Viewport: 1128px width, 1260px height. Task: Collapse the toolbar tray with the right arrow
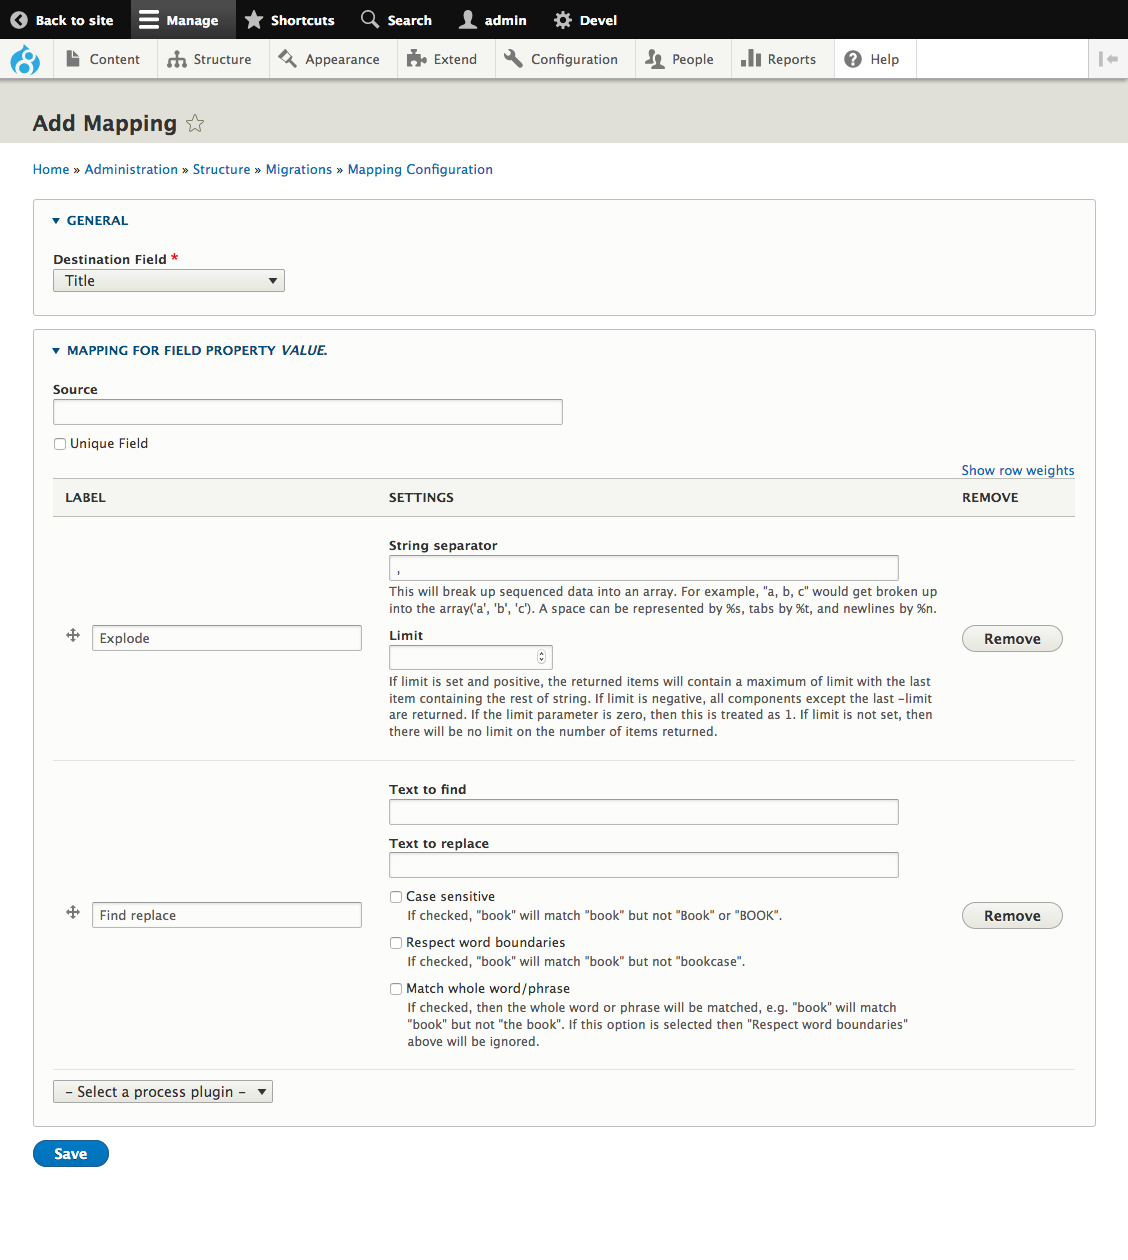click(1108, 58)
